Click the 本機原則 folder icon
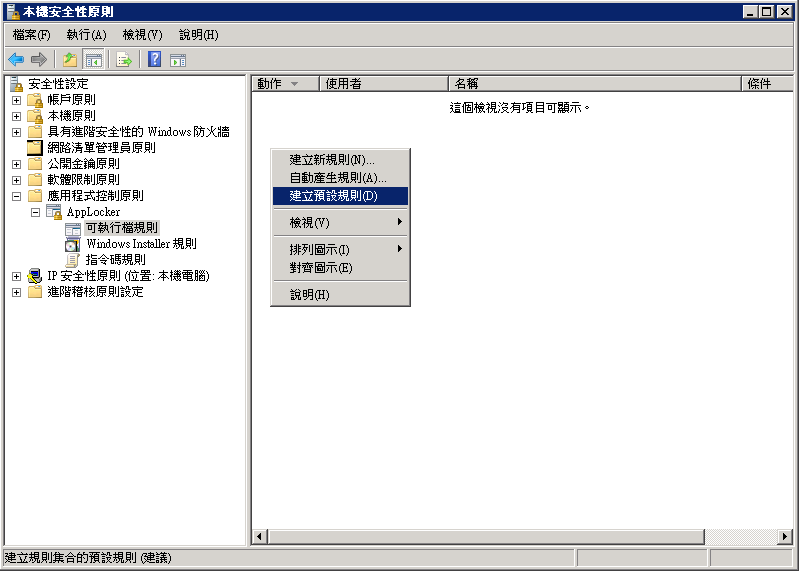The width and height of the screenshot is (799, 571). (x=35, y=116)
